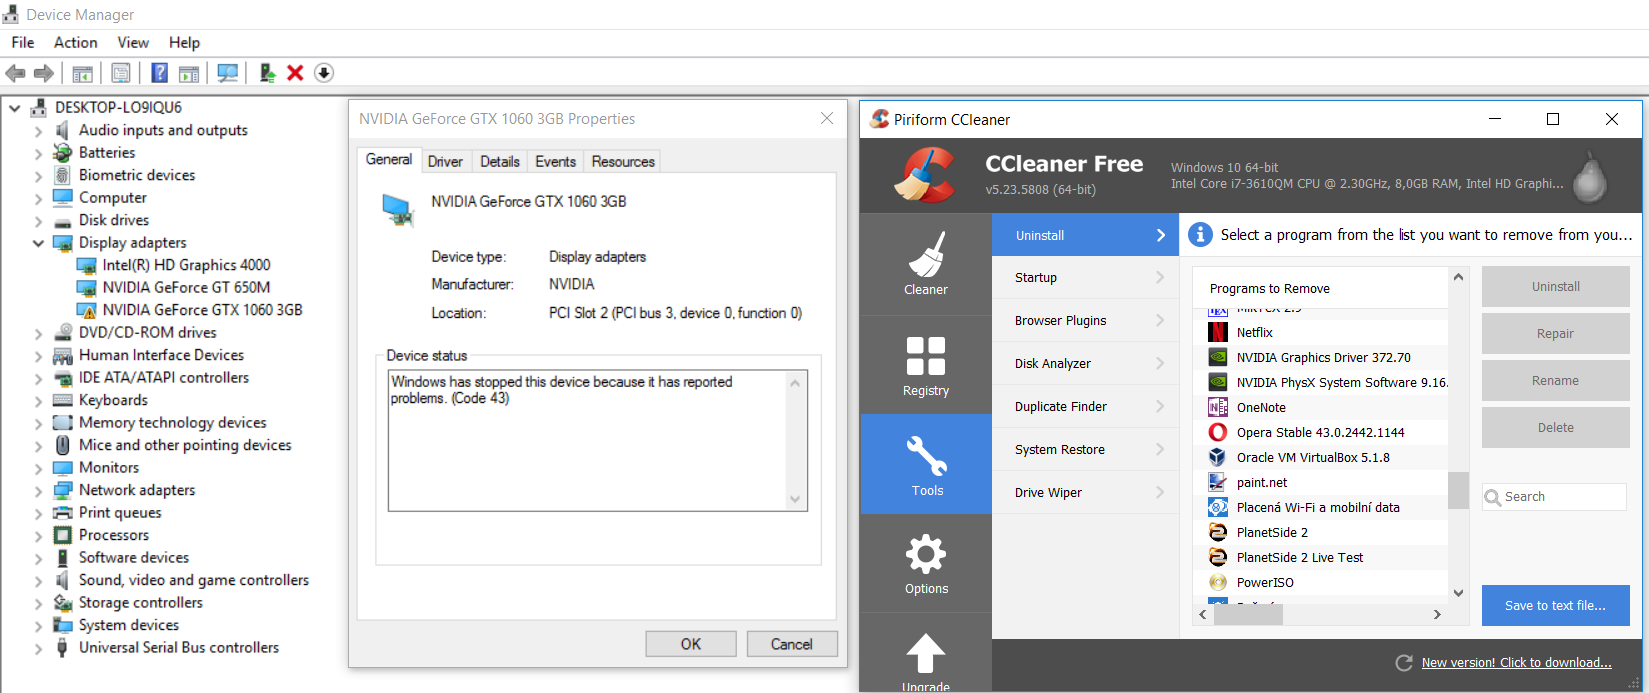Click the green Update driver toolbar icon

[x=267, y=73]
